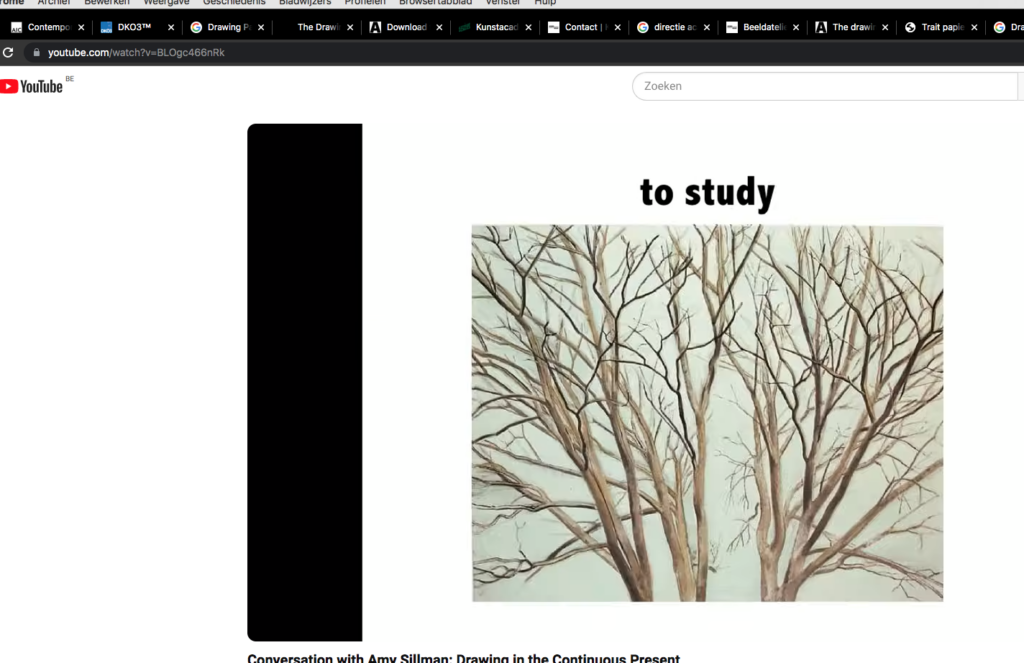Viewport: 1024px width, 663px height.
Task: Click the Contact tab favicon
Action: tap(553, 27)
